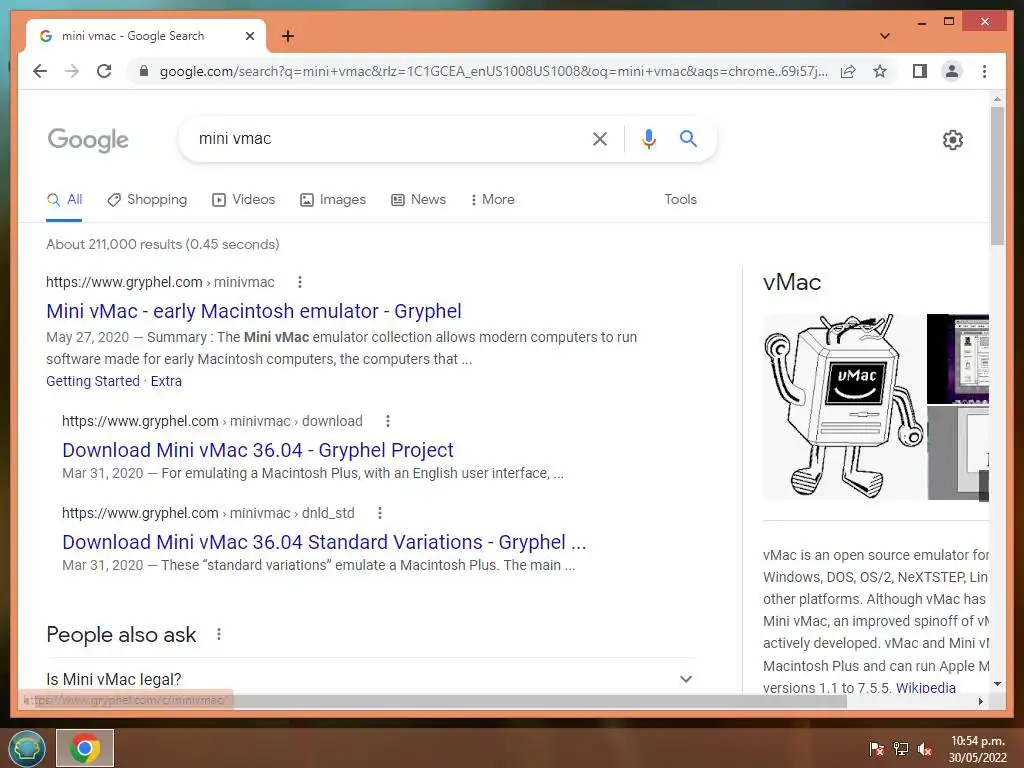1024x768 pixels.
Task: Click Chrome icon in the taskbar
Action: coord(85,748)
